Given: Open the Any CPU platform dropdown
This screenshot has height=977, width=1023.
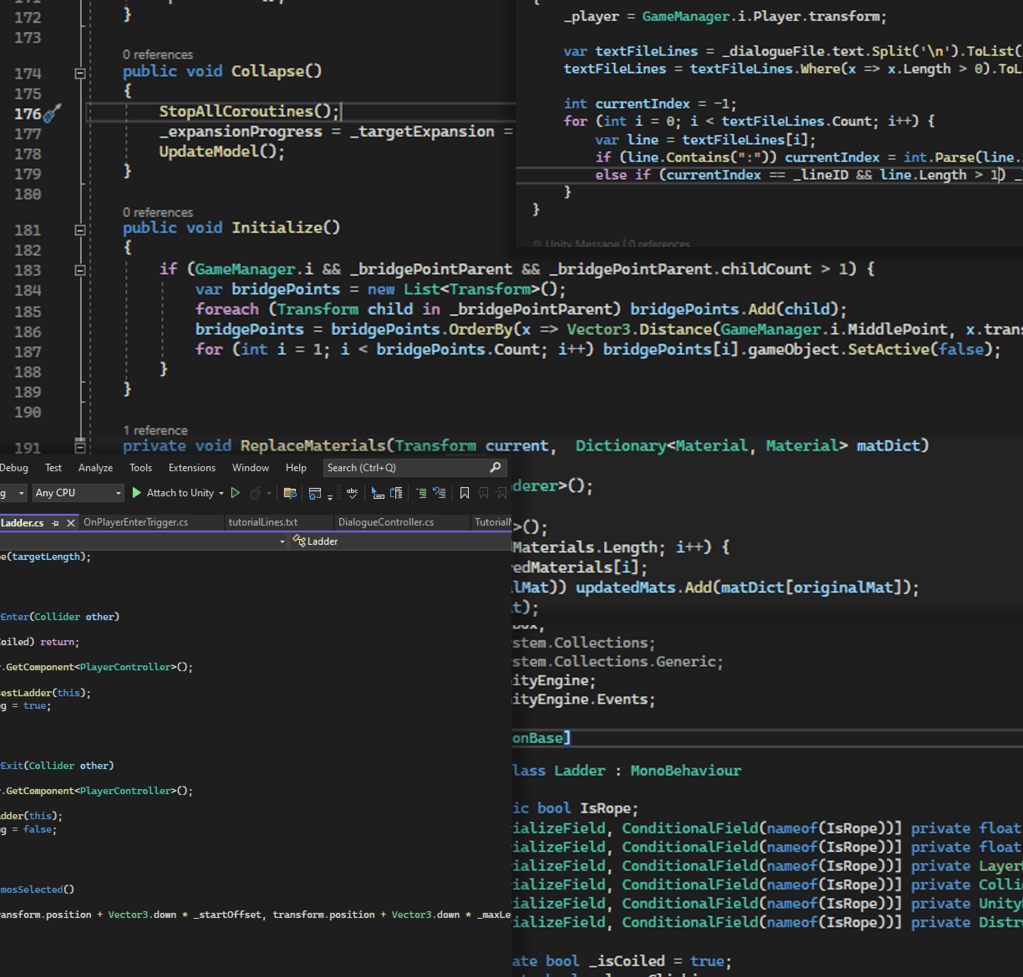Looking at the screenshot, I should click(117, 493).
